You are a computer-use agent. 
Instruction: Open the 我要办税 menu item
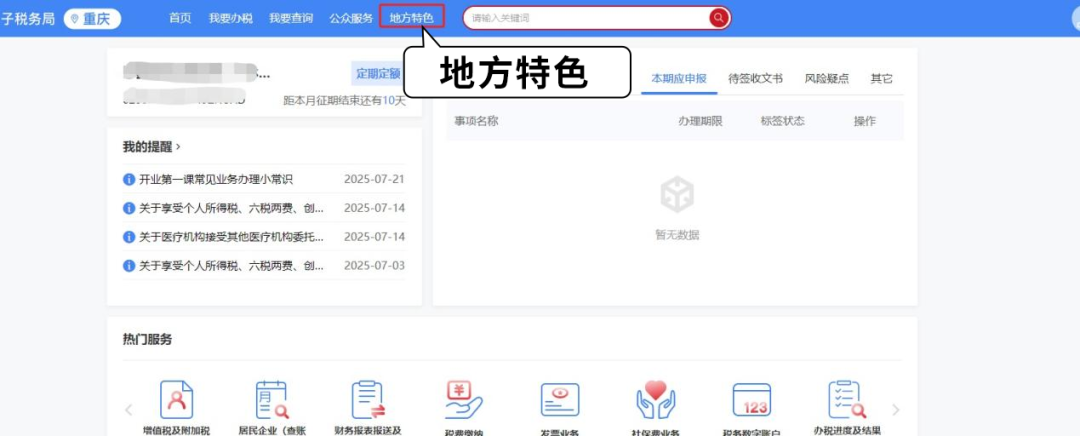click(231, 19)
